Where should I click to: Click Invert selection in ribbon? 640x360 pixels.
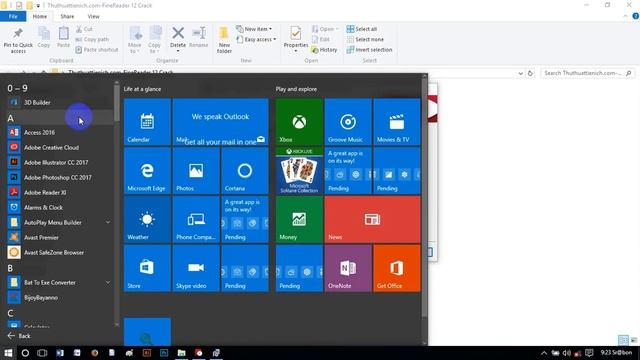369,50
